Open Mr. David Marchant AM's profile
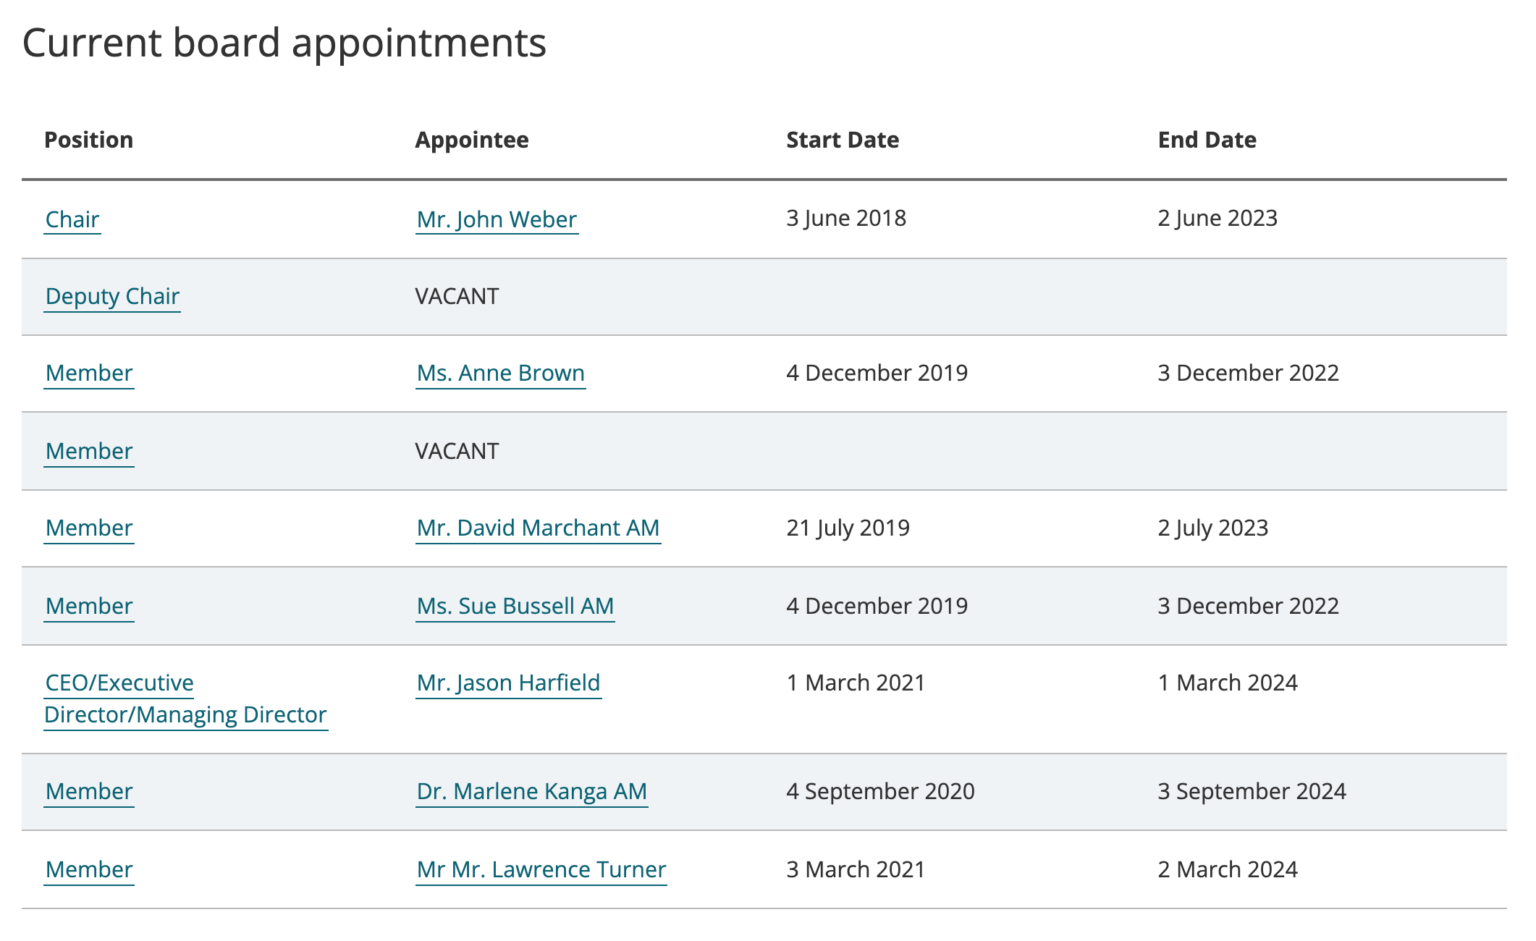Screen dimensions: 1536x941 point(537,528)
